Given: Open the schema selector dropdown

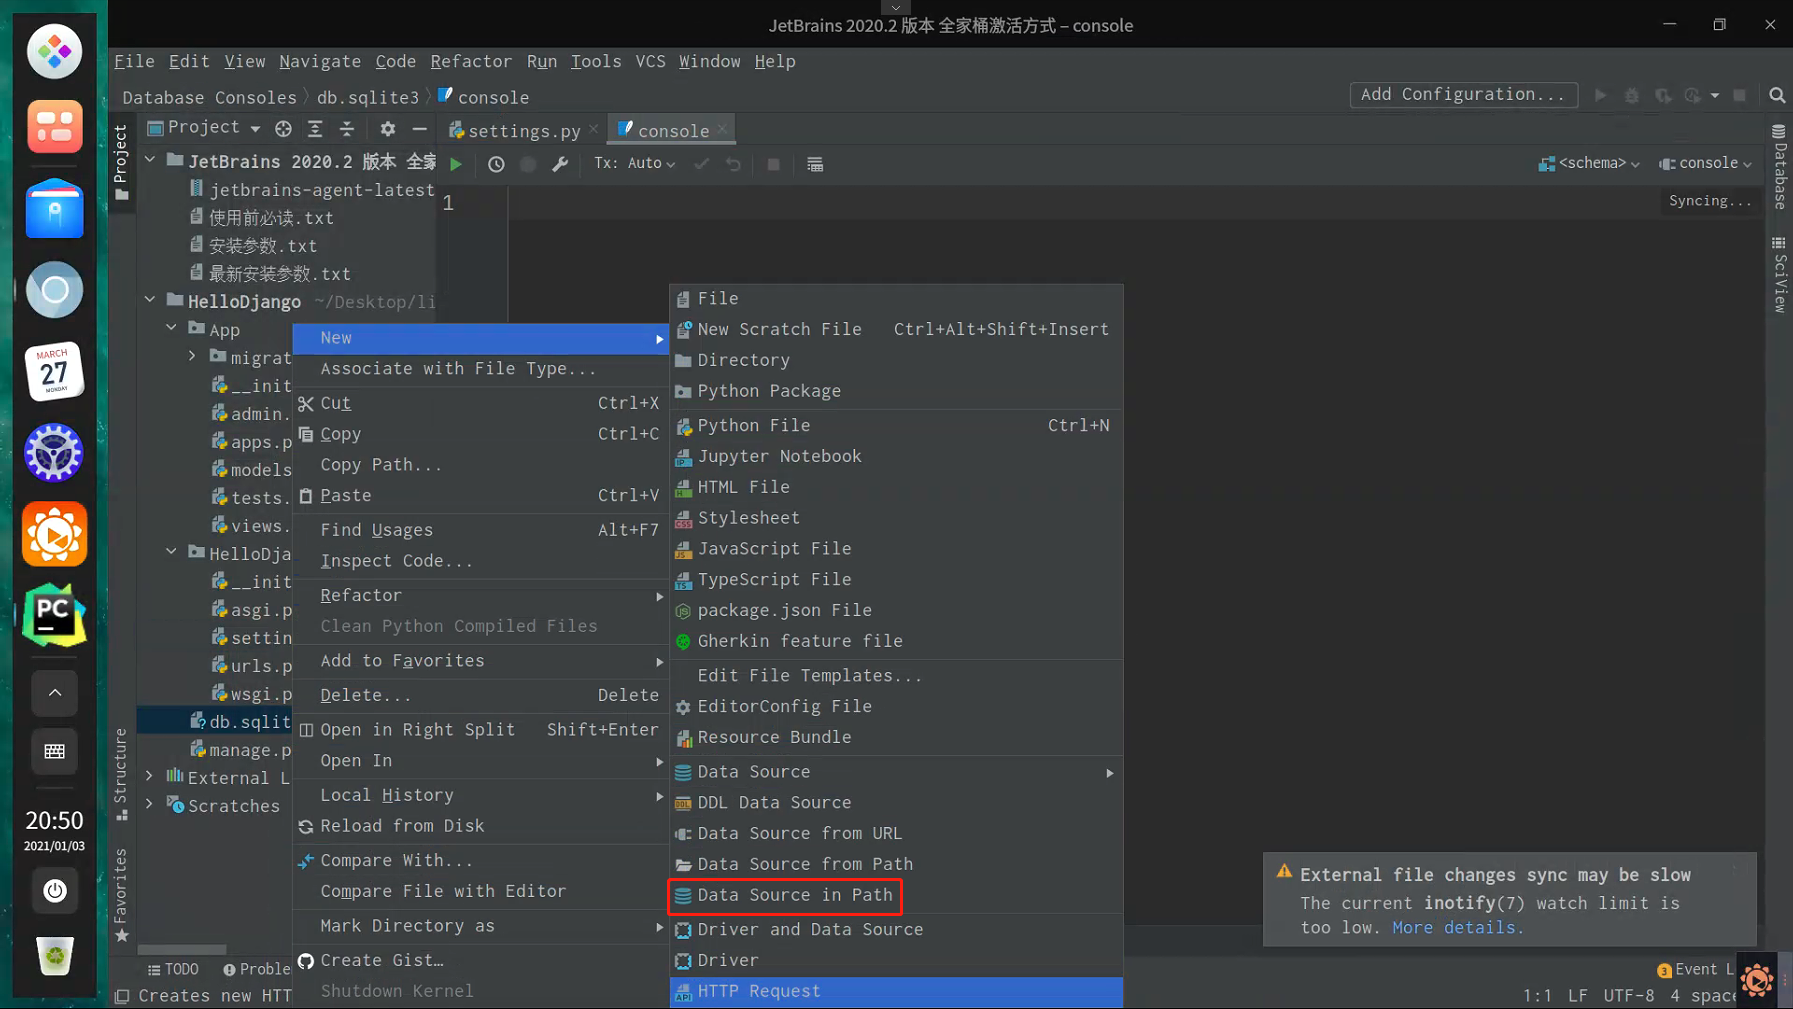Looking at the screenshot, I should pos(1589,163).
